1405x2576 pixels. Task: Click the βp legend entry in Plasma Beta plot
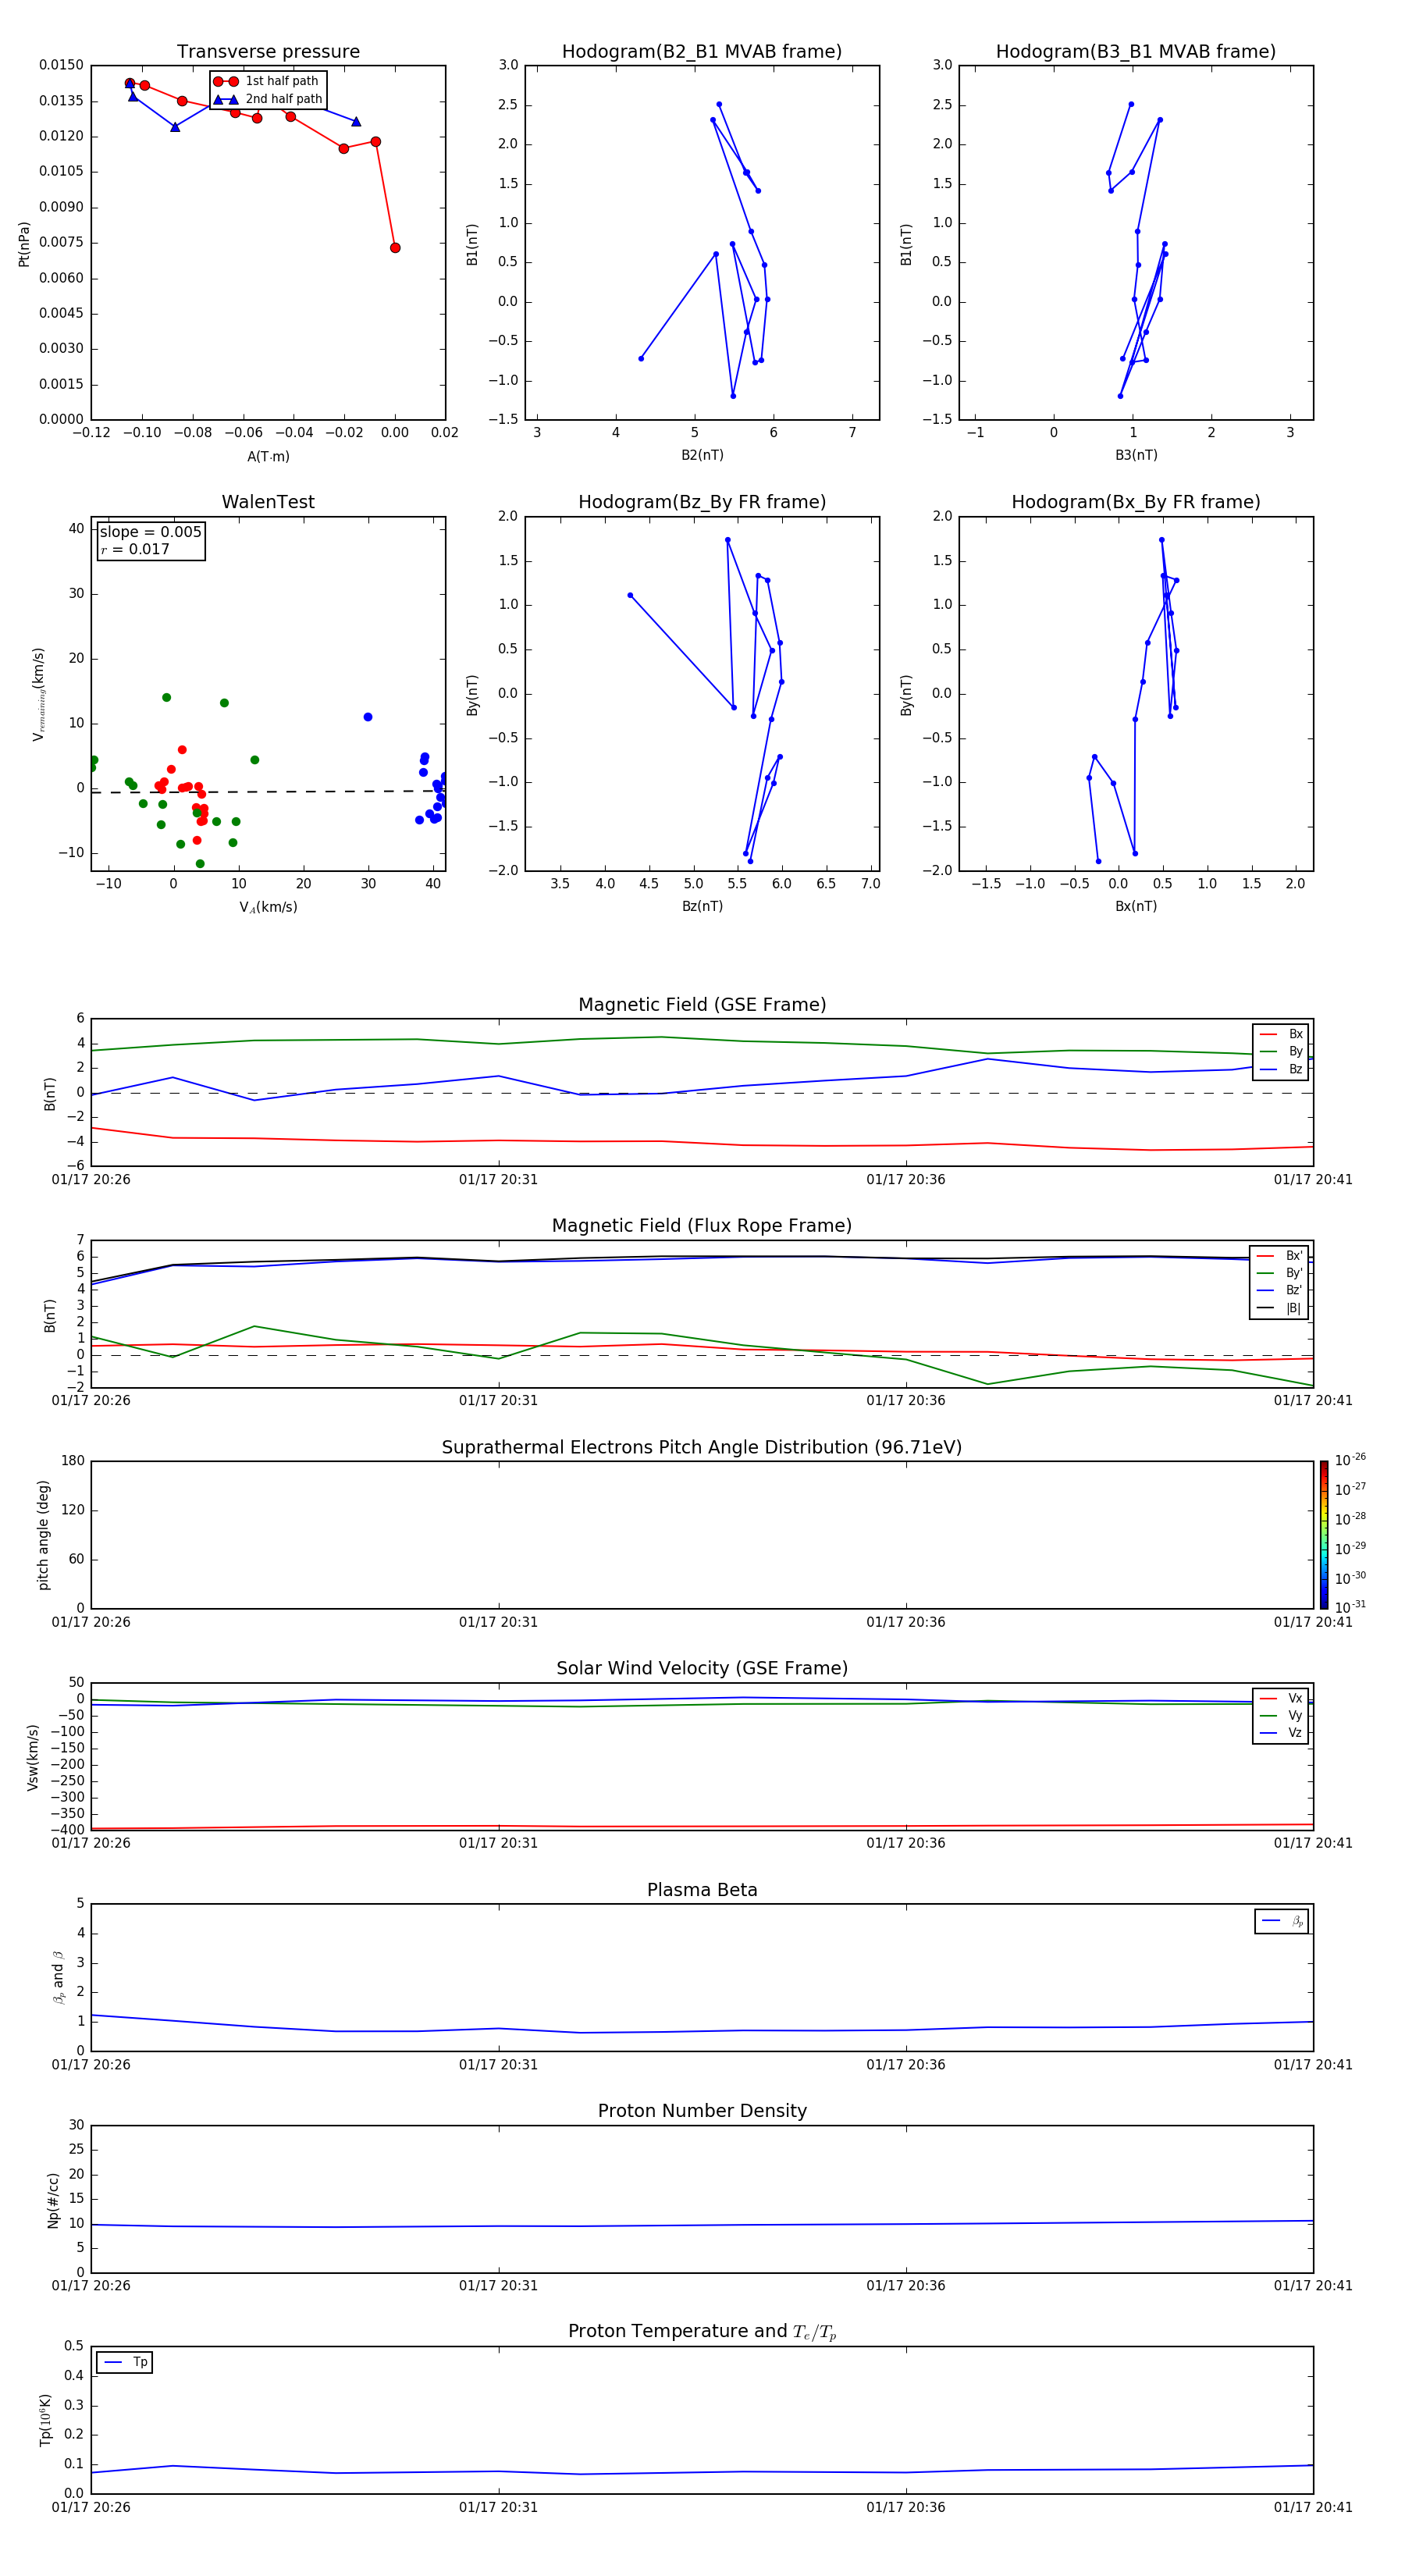coord(1282,1921)
